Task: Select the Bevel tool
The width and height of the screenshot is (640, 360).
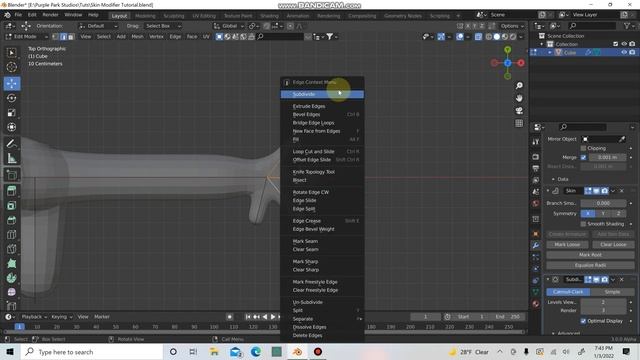Action: [12, 220]
